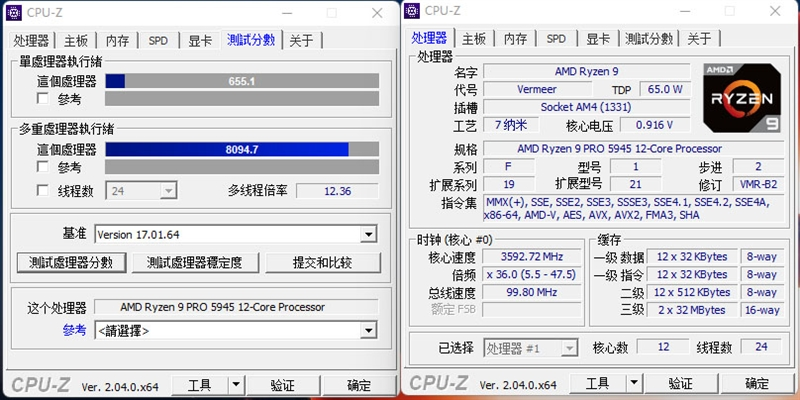Click 核心速度 value 3592.72 MHz
Image resolution: width=800 pixels, height=400 pixels.
pyautogui.click(x=532, y=257)
